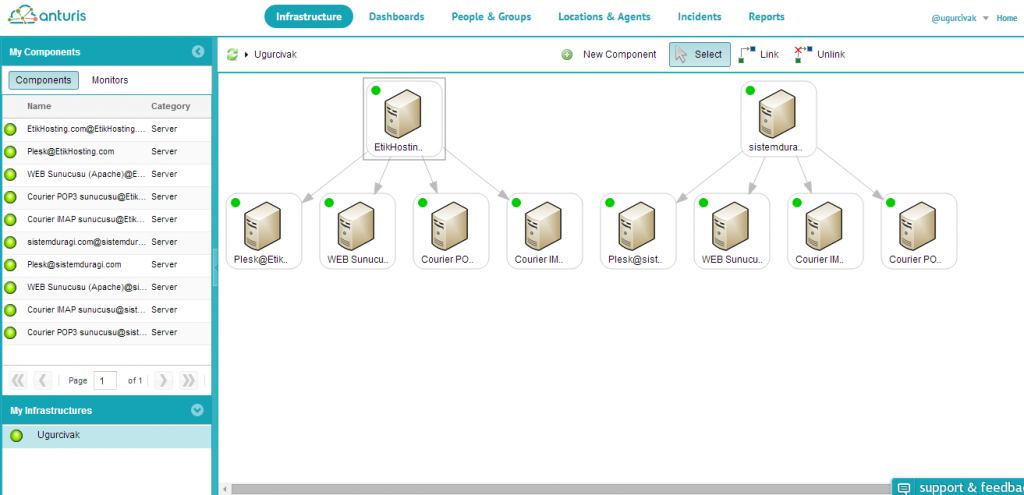Screen dimensions: 1024x495
Task: Select the WEB Sunucu.. node under EtikHostin
Action: [x=357, y=231]
